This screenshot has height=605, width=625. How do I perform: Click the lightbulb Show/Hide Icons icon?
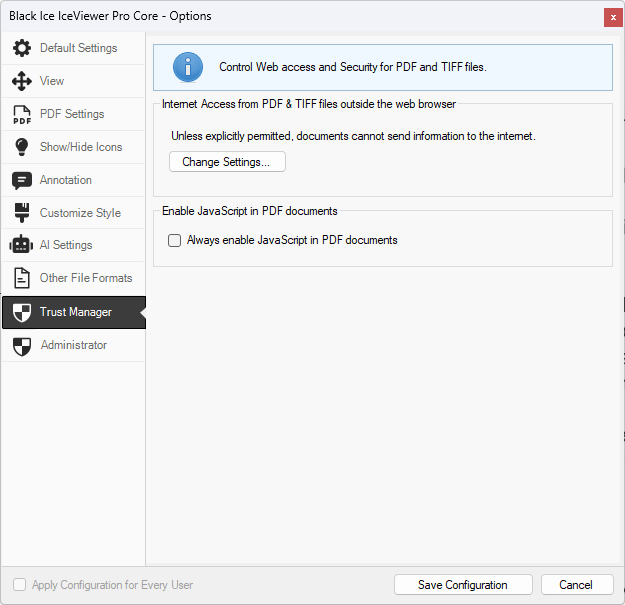click(22, 147)
